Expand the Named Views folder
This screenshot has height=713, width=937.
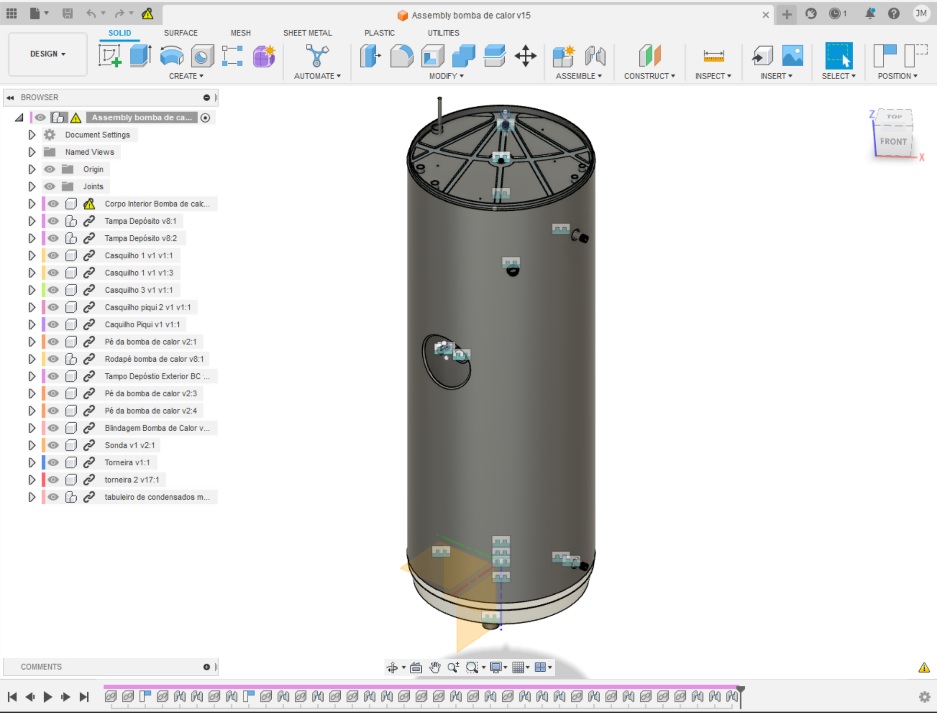32,152
